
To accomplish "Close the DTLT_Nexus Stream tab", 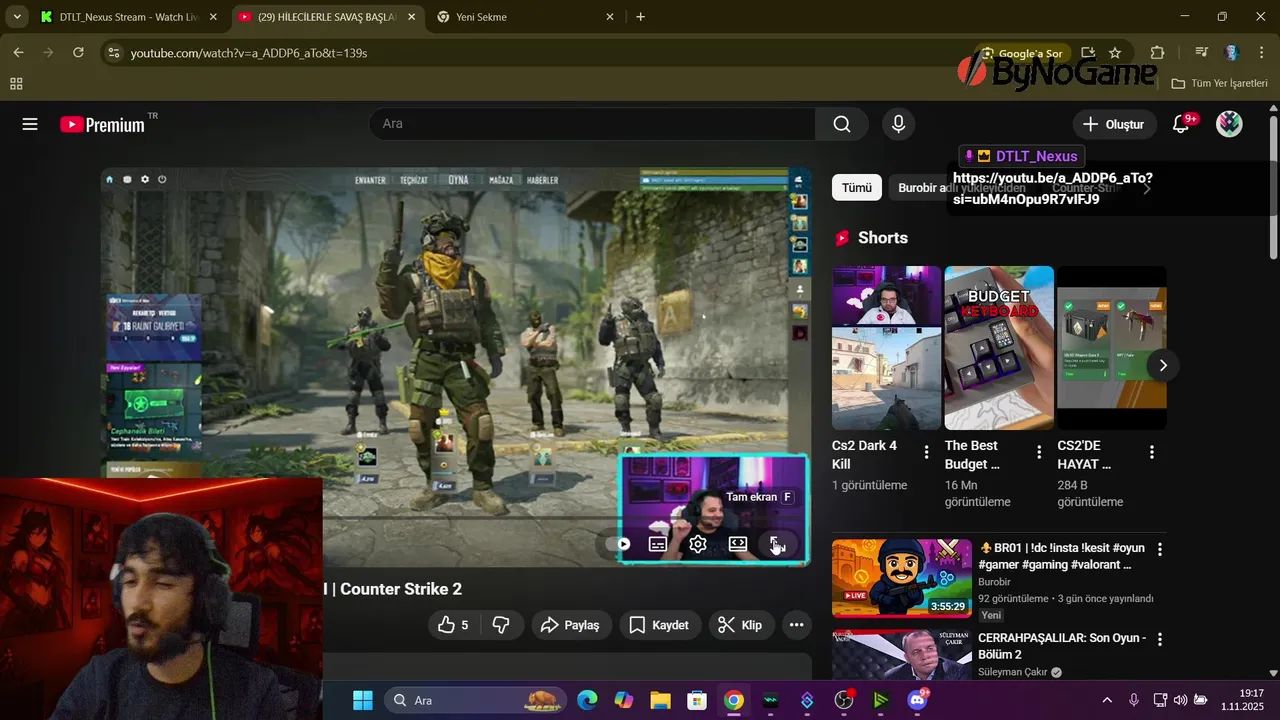I will [x=213, y=17].
